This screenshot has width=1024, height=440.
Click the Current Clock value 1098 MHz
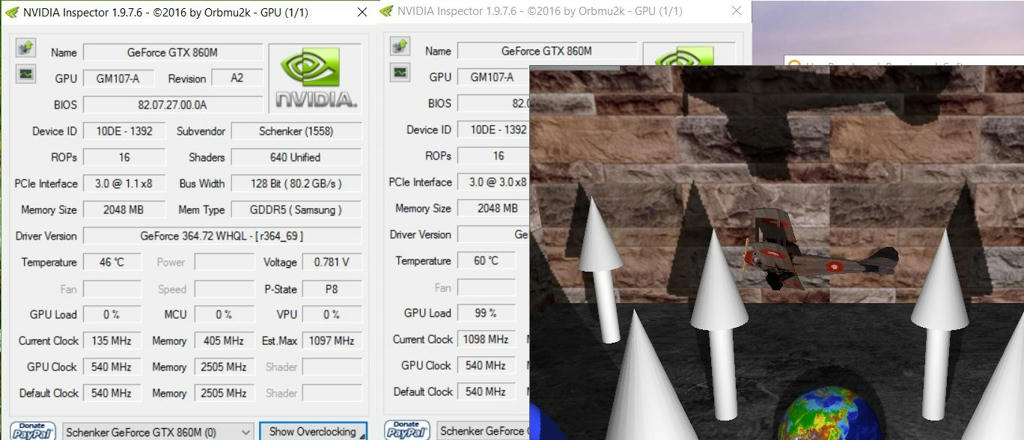click(x=486, y=339)
